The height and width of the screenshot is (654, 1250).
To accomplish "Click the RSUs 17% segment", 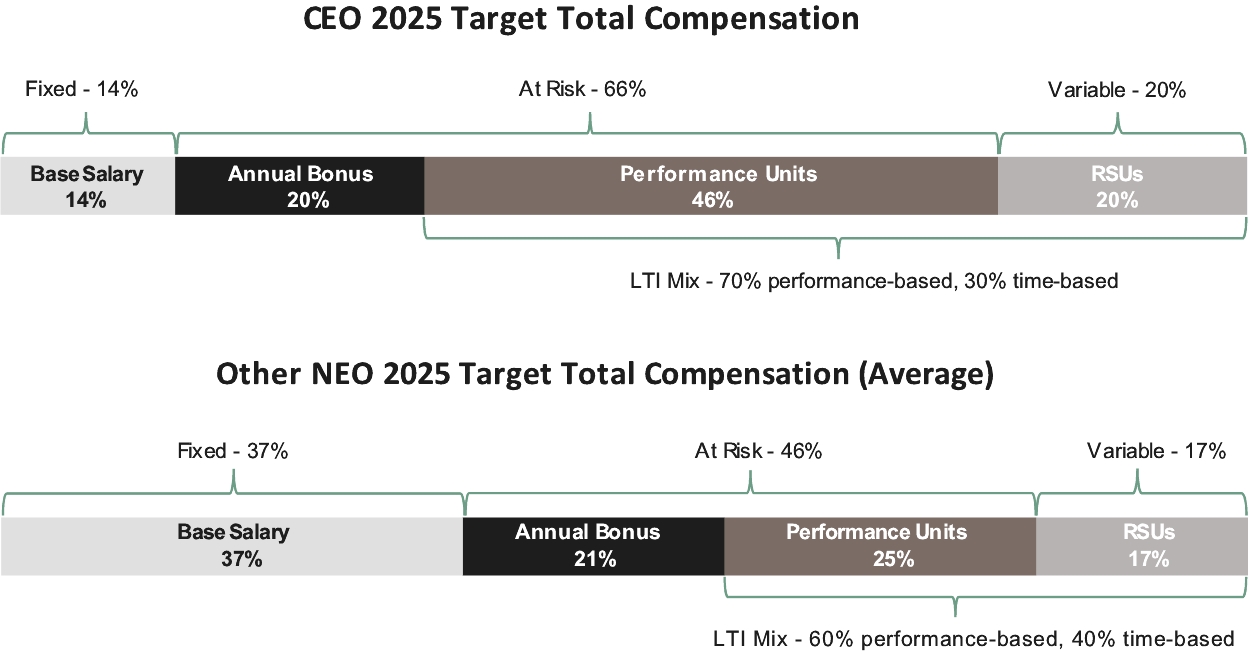I will pyautogui.click(x=1142, y=546).
